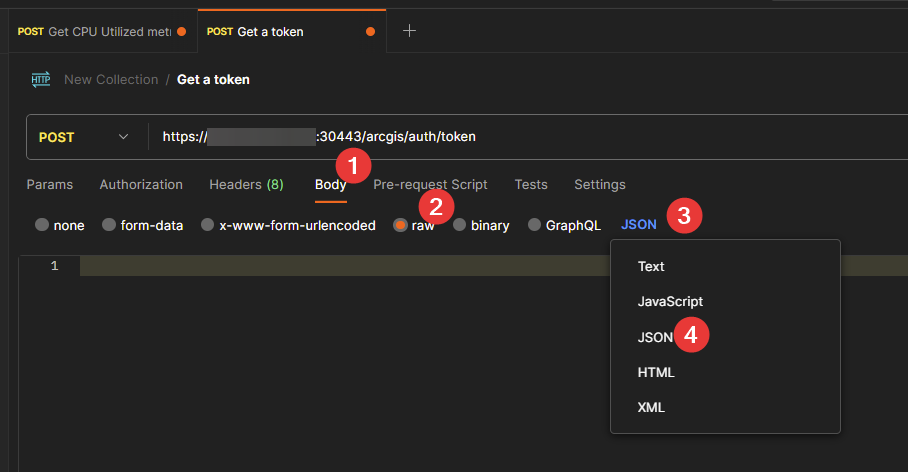
Task: Pick XML from the format list
Action: pos(651,407)
